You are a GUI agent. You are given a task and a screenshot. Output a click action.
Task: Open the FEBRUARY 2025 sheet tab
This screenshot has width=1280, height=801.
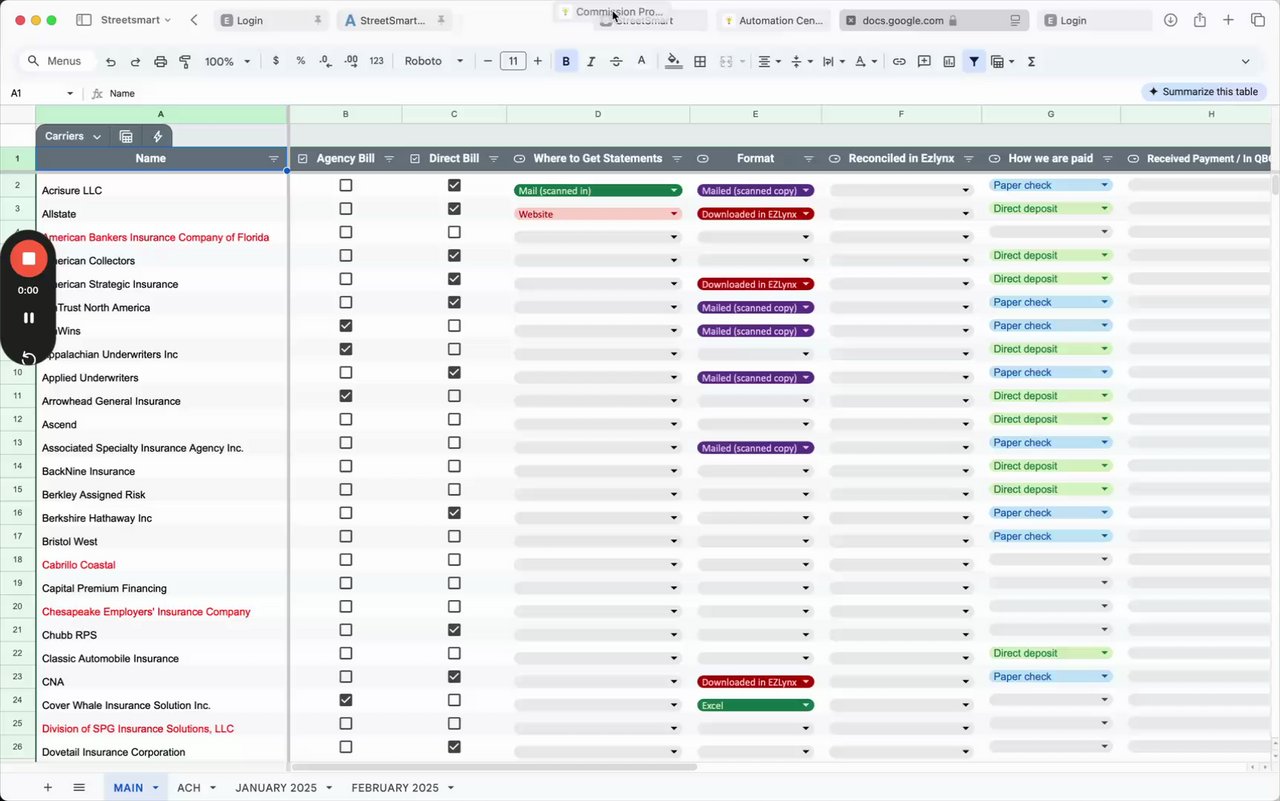click(x=402, y=788)
